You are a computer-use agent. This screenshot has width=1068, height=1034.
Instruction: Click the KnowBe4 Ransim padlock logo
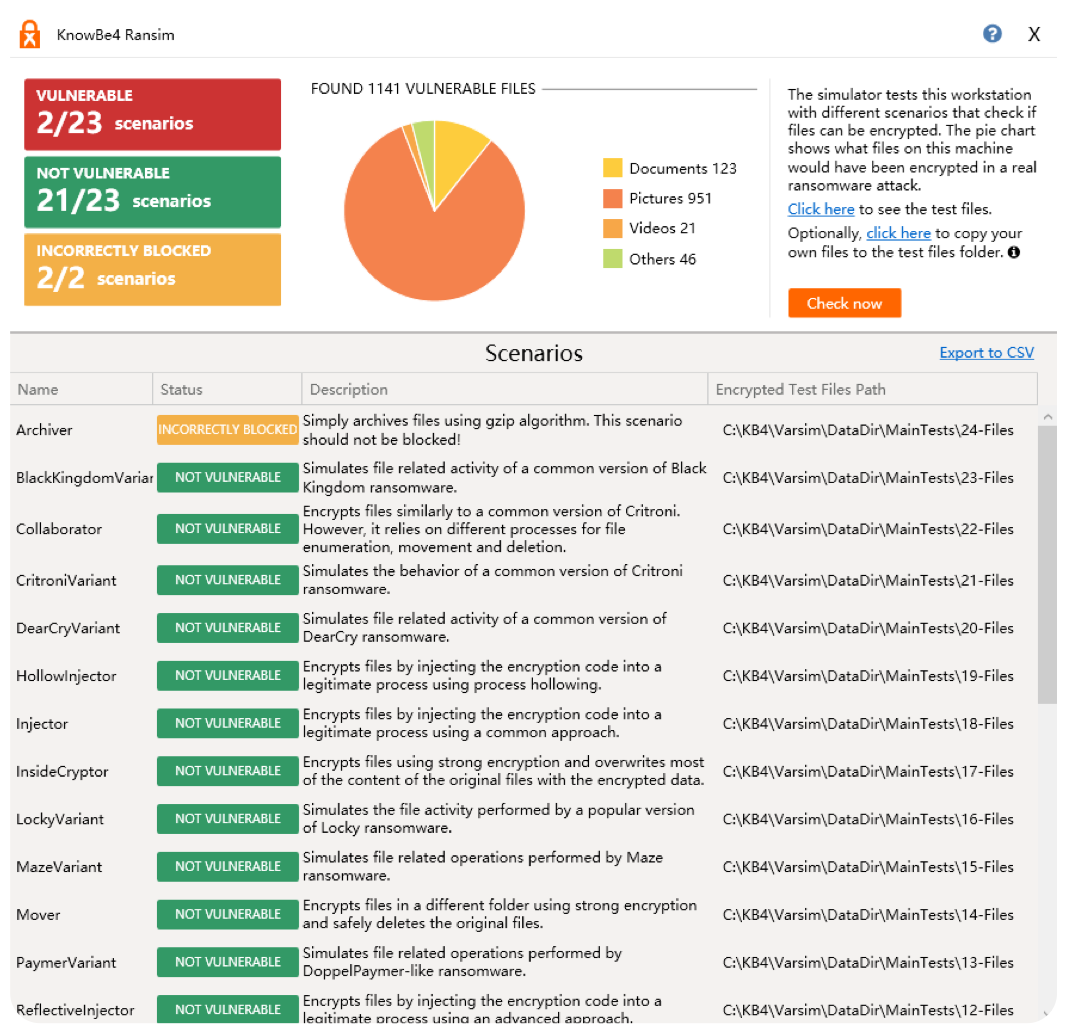coord(29,34)
